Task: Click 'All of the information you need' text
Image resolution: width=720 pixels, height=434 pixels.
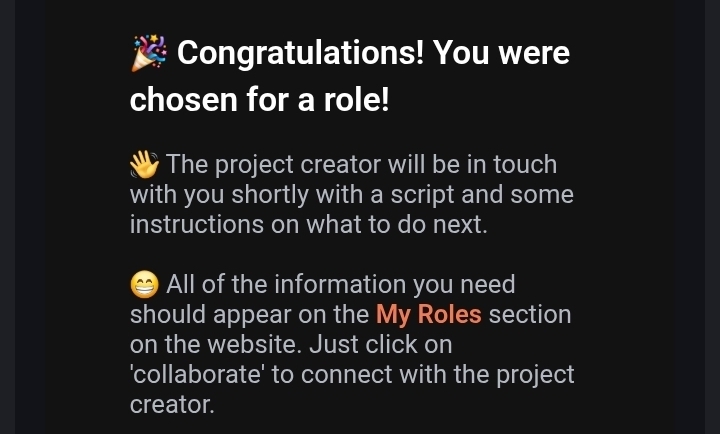Action: click(340, 285)
